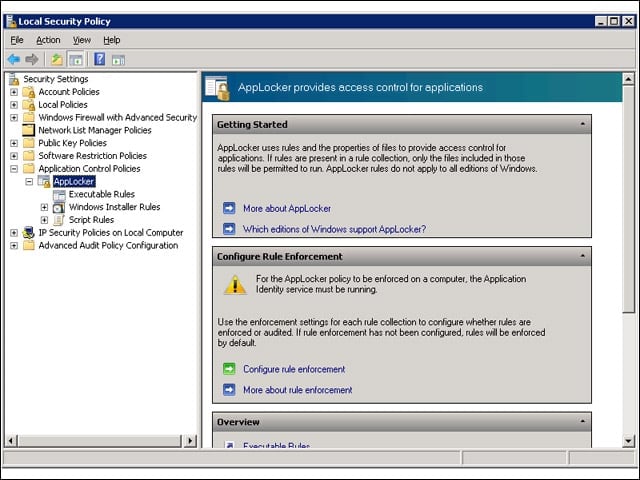Click the right pane vertical scrollbar thumb

[629, 199]
